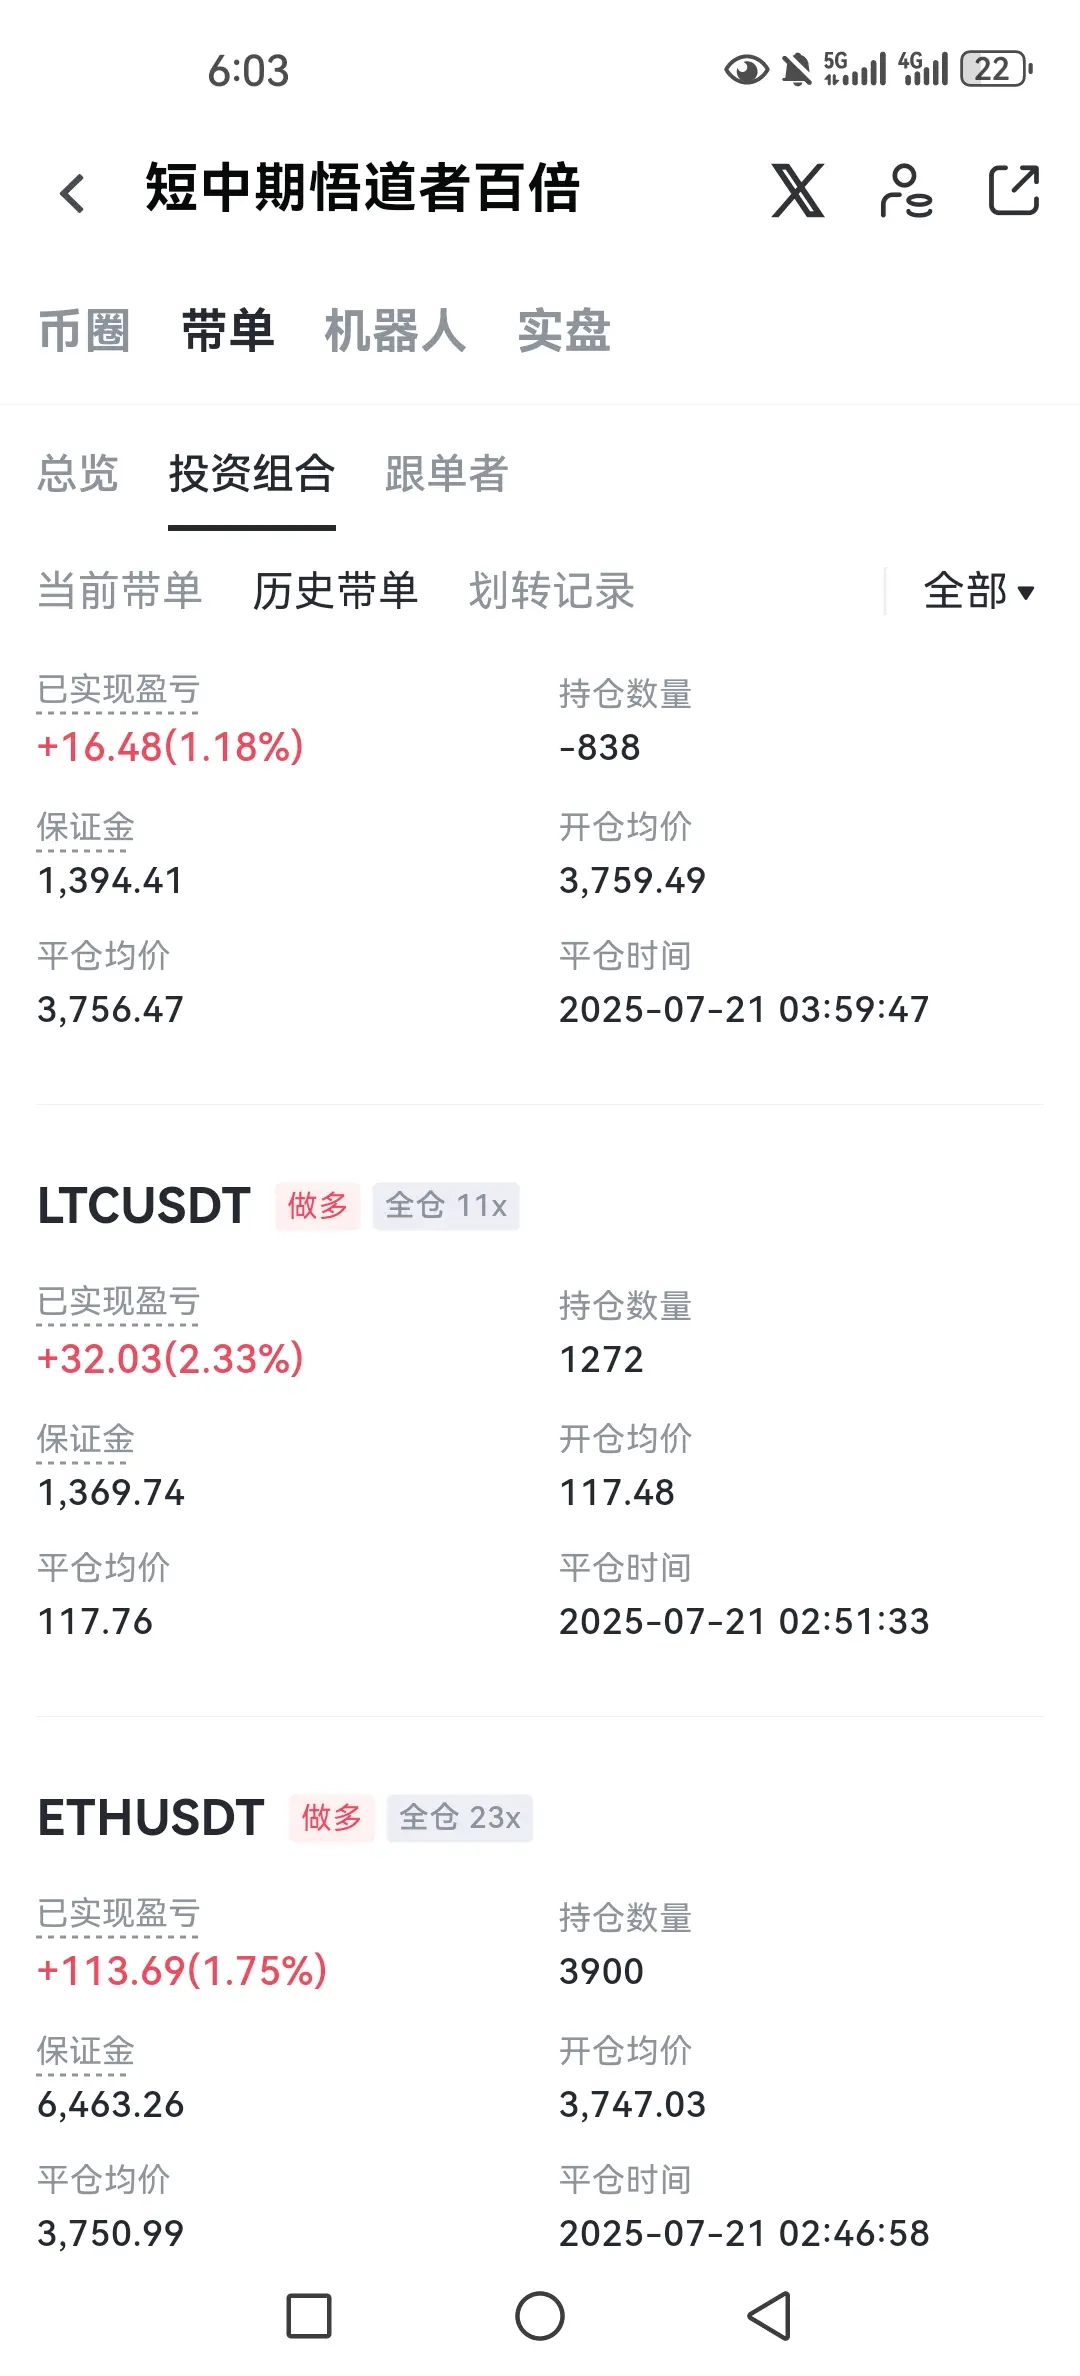Open the X (Twitter) profile icon

[x=798, y=190]
